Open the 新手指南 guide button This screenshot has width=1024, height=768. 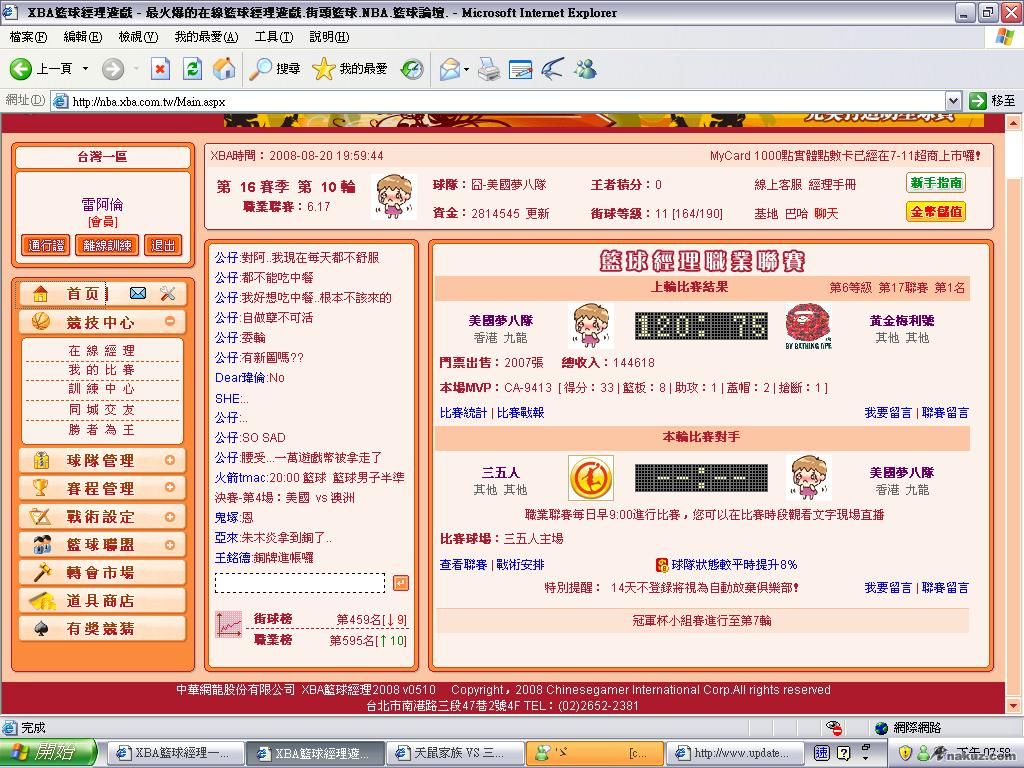[936, 183]
